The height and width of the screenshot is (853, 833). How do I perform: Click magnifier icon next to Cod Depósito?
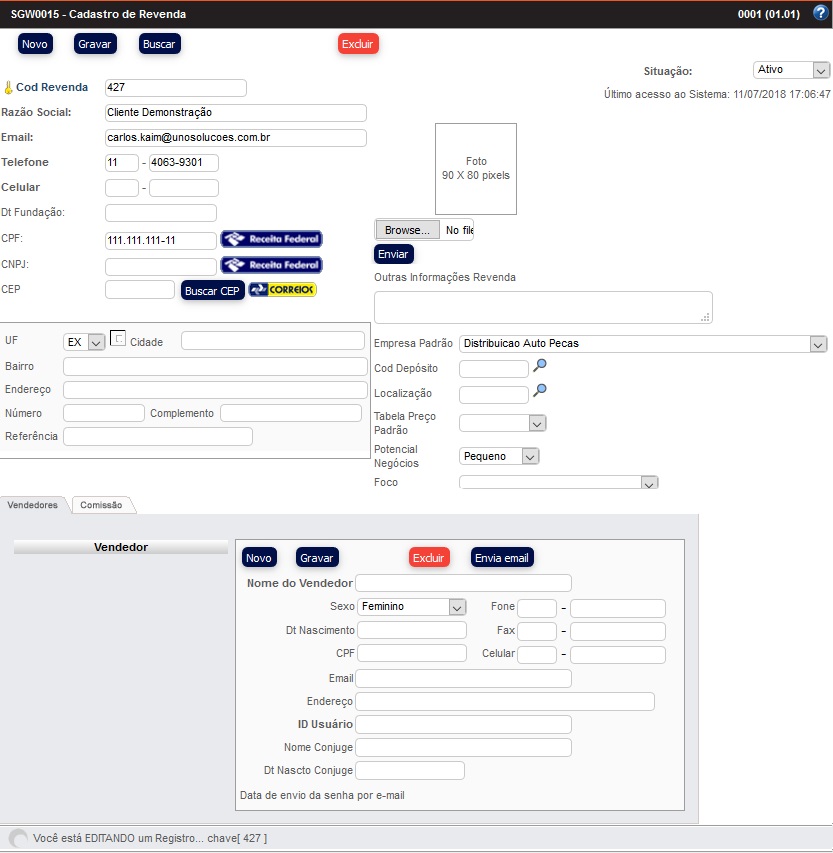tap(540, 367)
